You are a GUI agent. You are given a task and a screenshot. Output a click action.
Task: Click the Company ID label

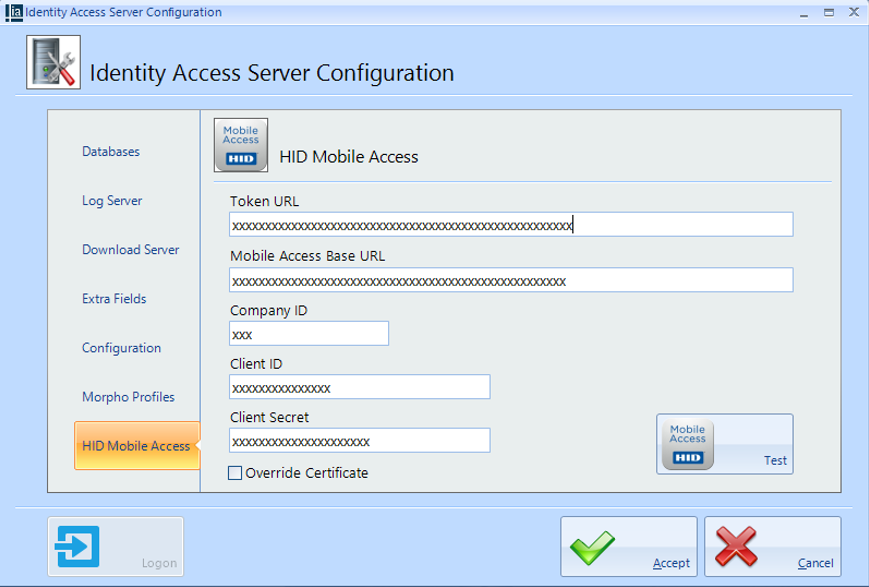coord(269,311)
